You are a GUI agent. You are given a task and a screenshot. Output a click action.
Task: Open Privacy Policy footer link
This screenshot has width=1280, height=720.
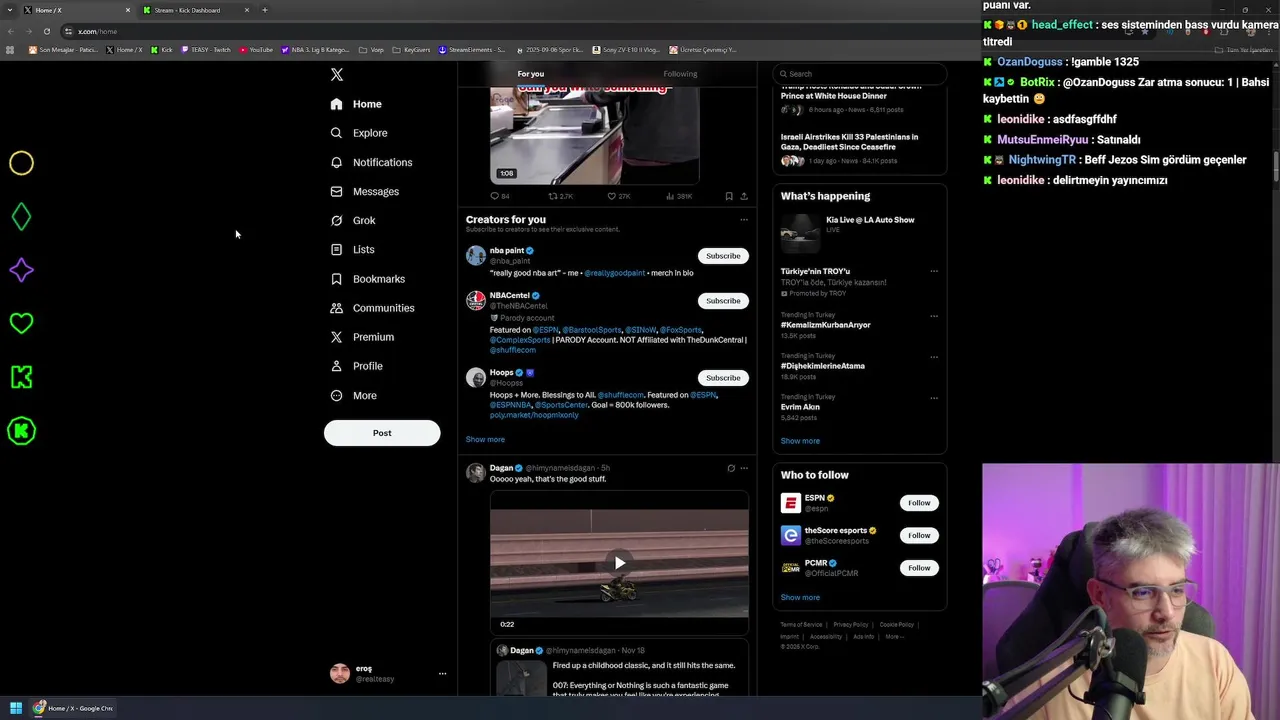[x=851, y=625]
